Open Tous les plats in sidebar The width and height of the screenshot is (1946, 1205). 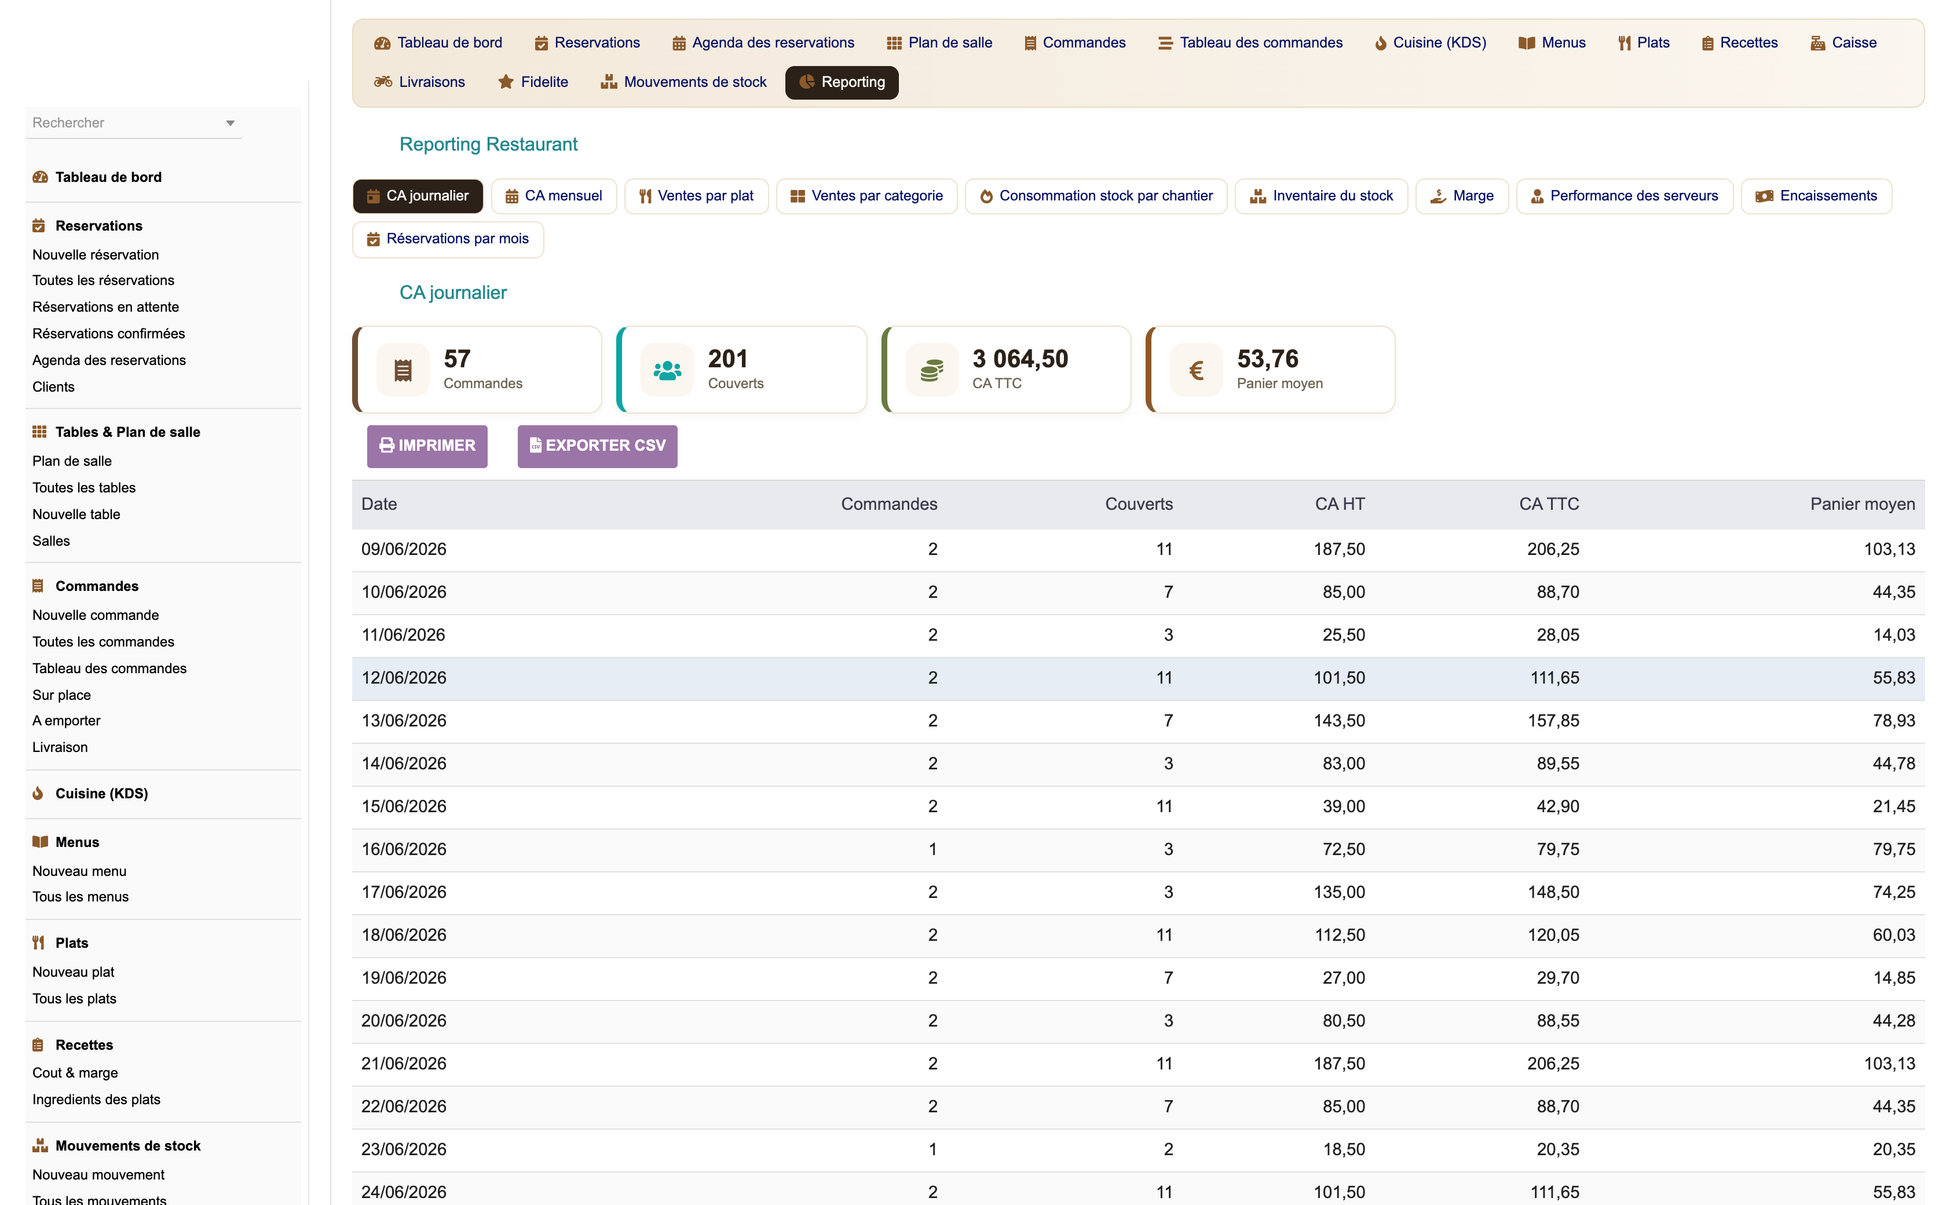(x=74, y=998)
